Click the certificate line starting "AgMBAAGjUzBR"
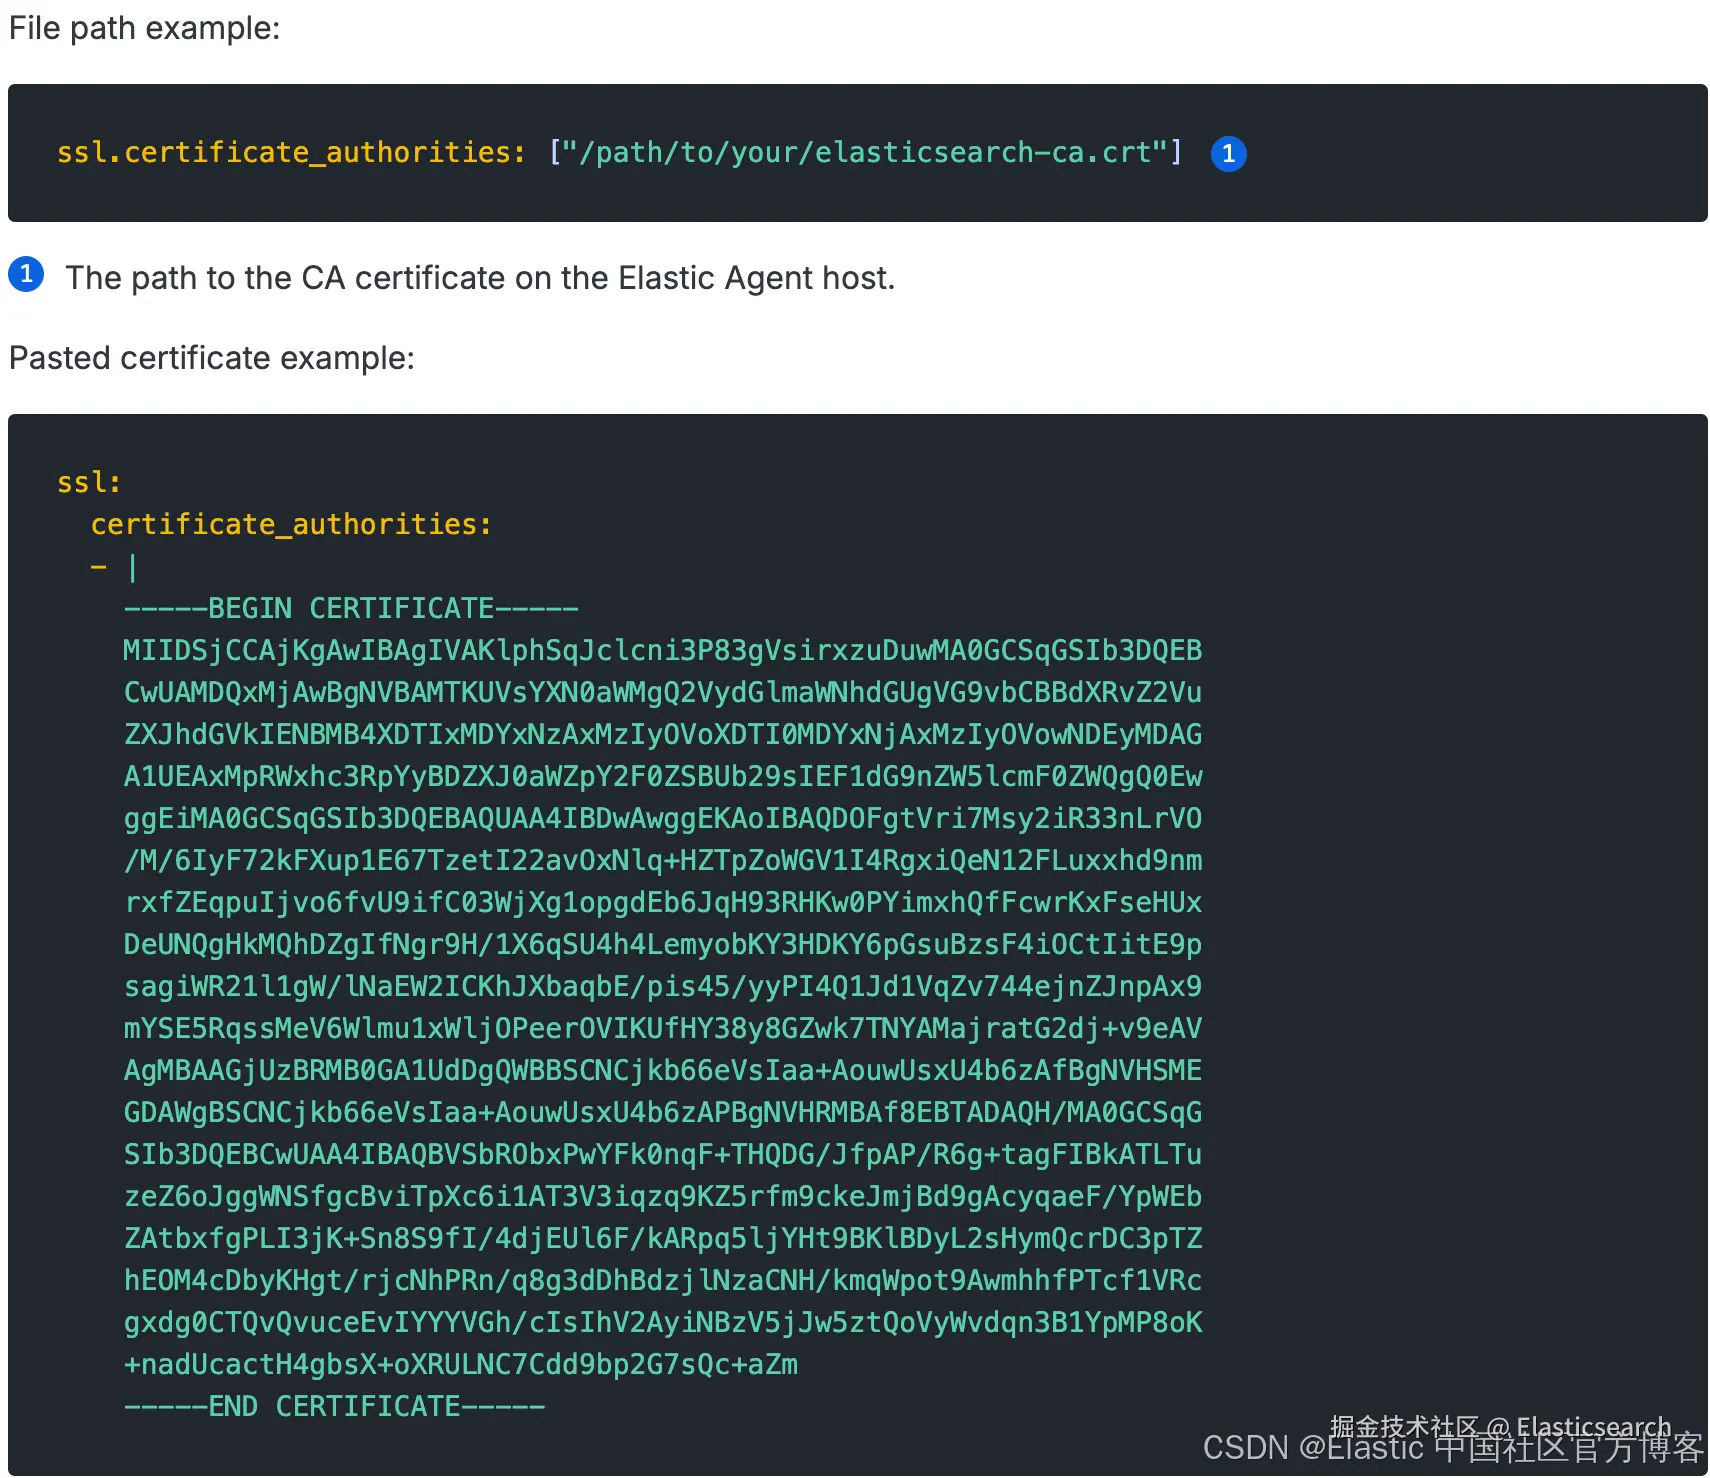The width and height of the screenshot is (1710, 1478). point(663,1070)
